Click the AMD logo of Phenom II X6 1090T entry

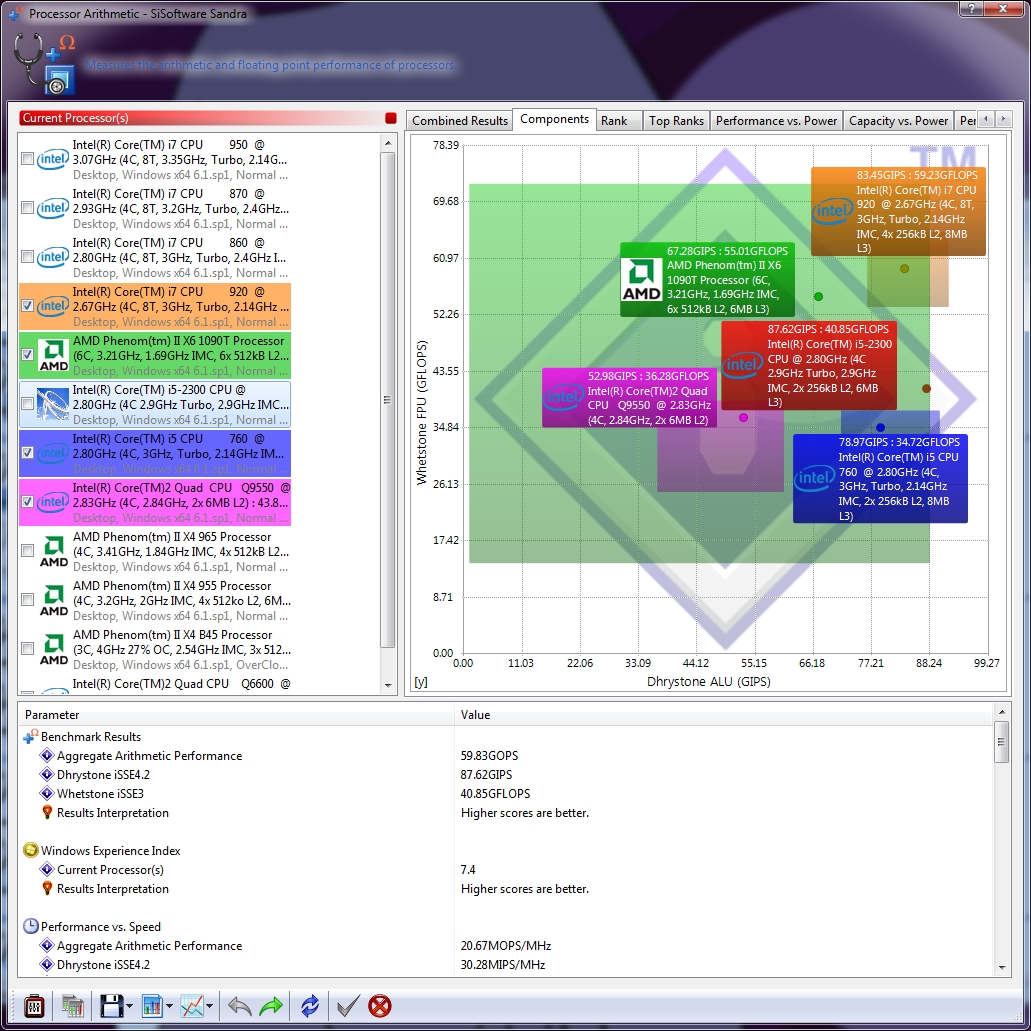click(x=53, y=355)
